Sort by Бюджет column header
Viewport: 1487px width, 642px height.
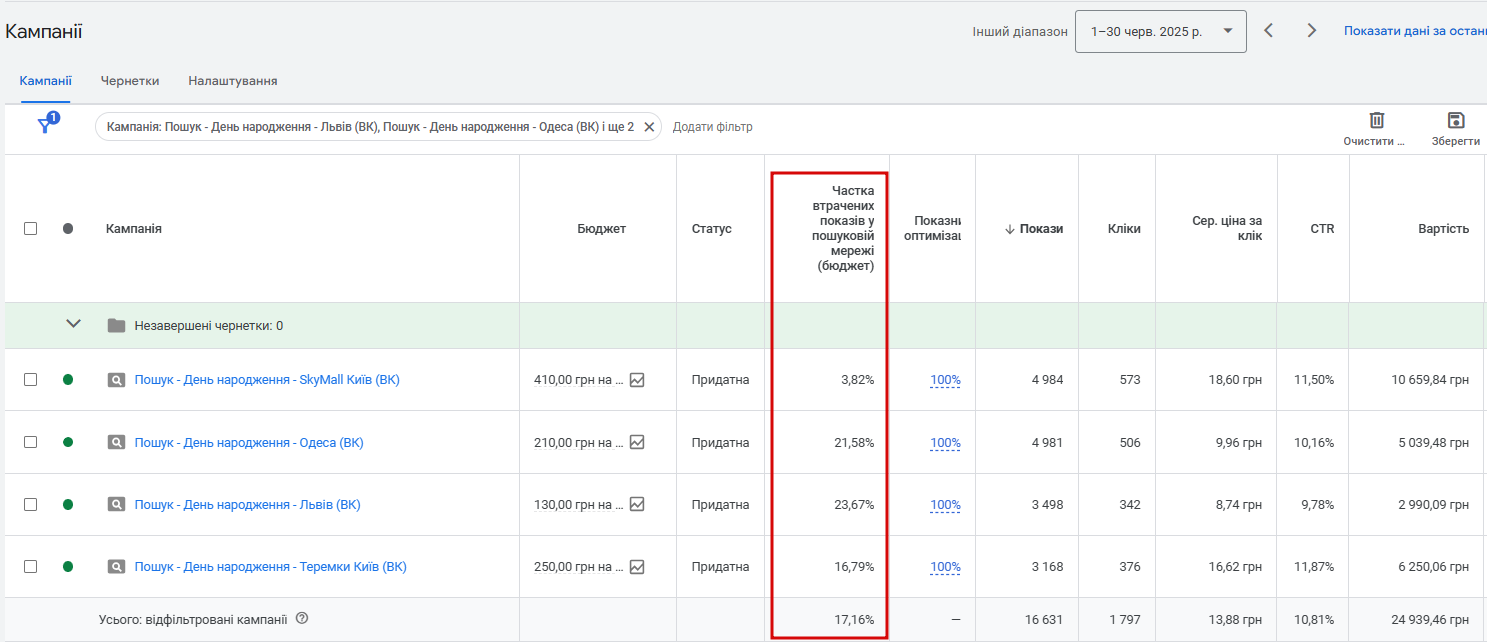601,229
